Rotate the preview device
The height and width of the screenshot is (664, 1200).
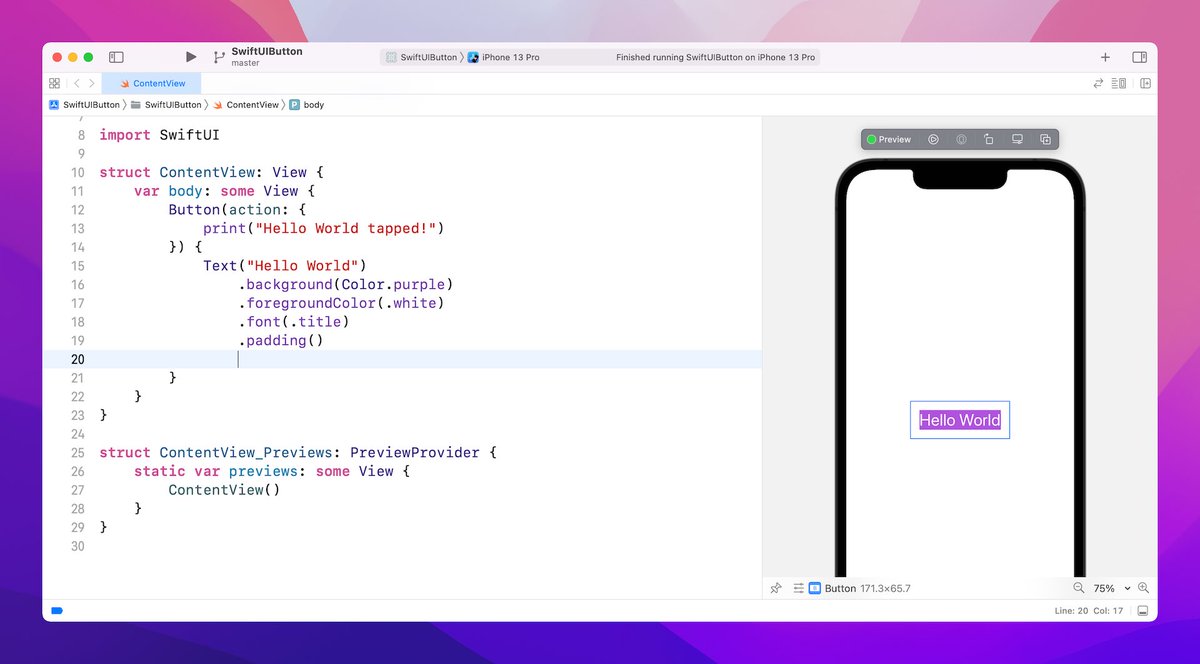click(989, 139)
